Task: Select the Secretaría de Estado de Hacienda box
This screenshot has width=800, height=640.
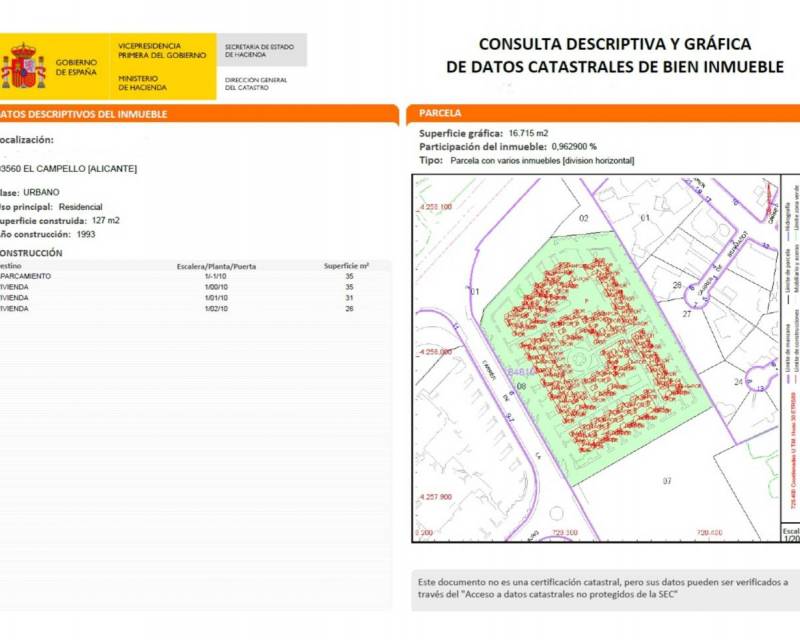Action: (x=260, y=49)
